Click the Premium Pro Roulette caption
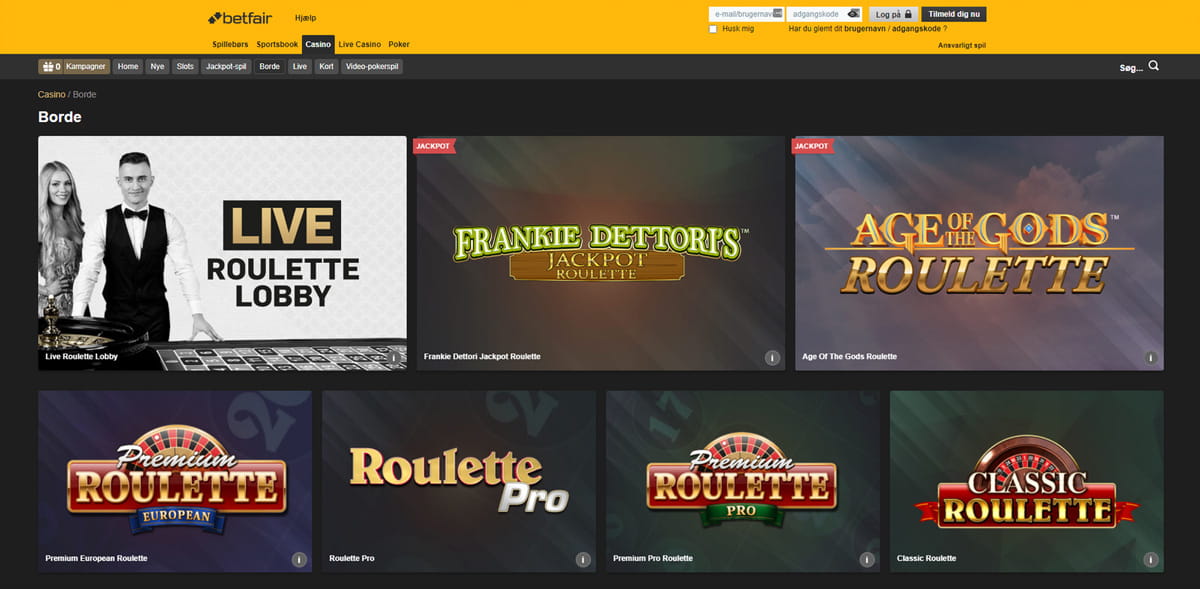This screenshot has height=589, width=1200. (653, 558)
